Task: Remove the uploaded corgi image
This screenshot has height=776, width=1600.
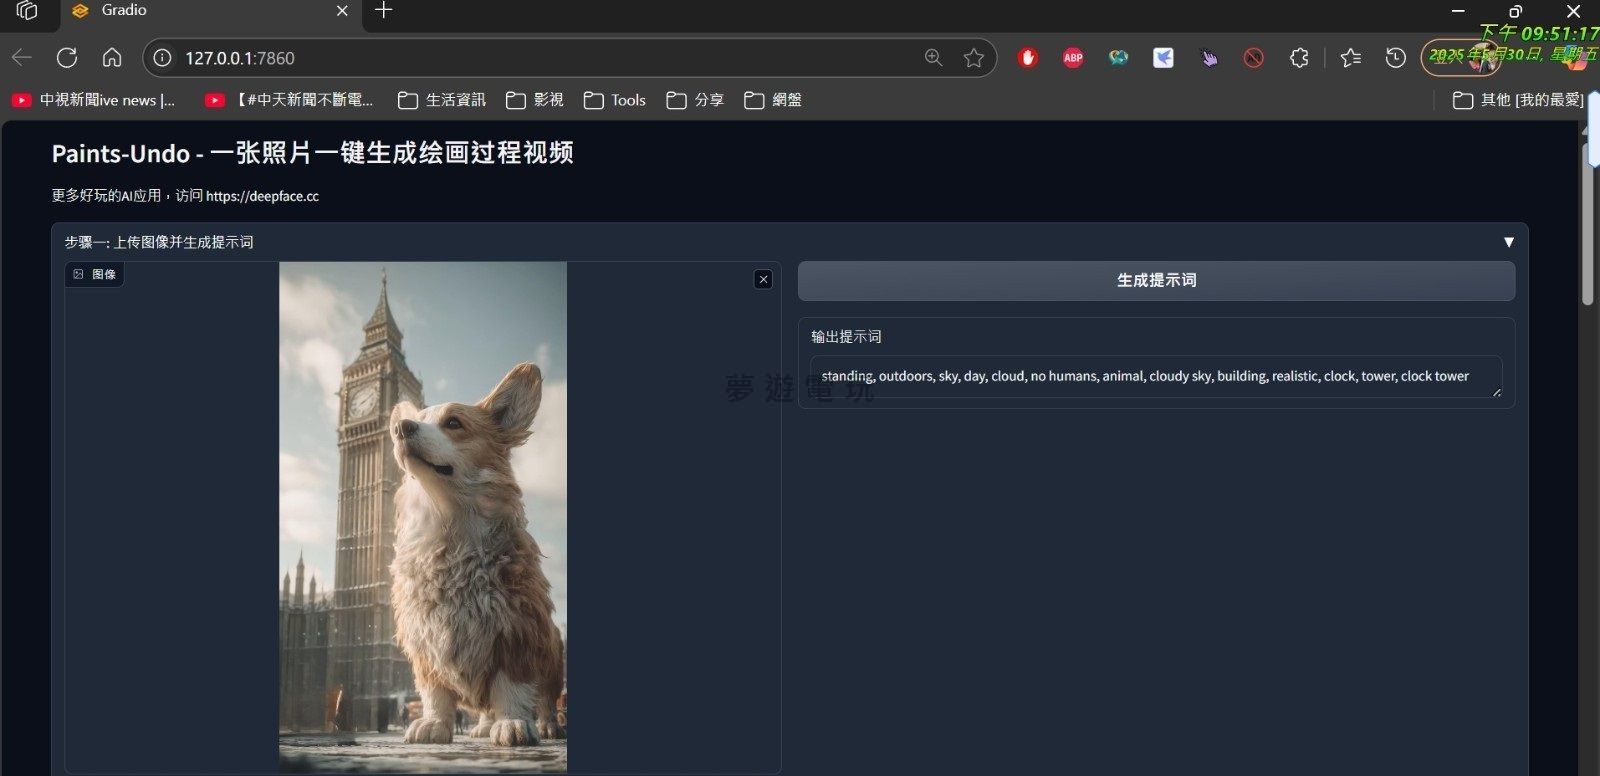Action: tap(763, 280)
